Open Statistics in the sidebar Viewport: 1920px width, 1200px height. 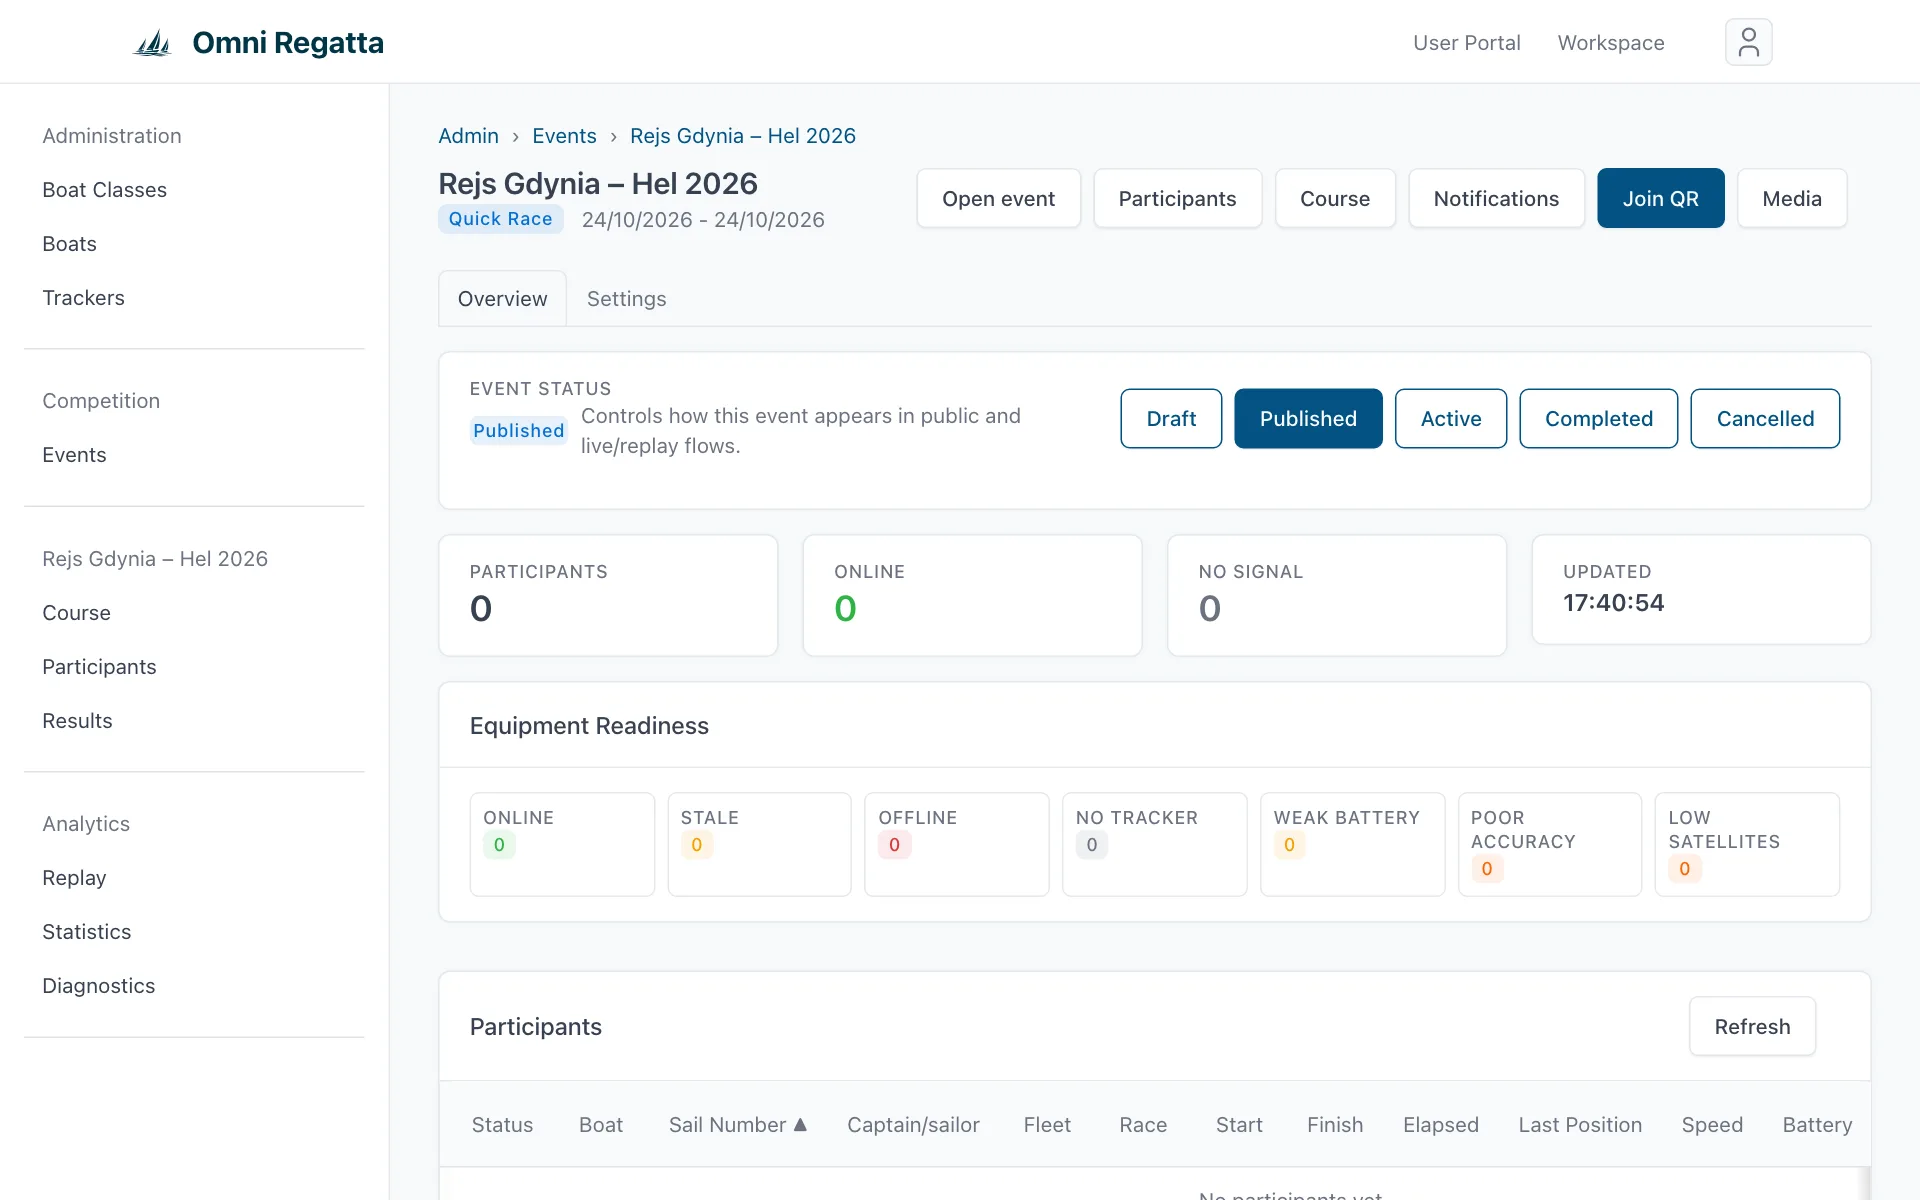(x=86, y=932)
